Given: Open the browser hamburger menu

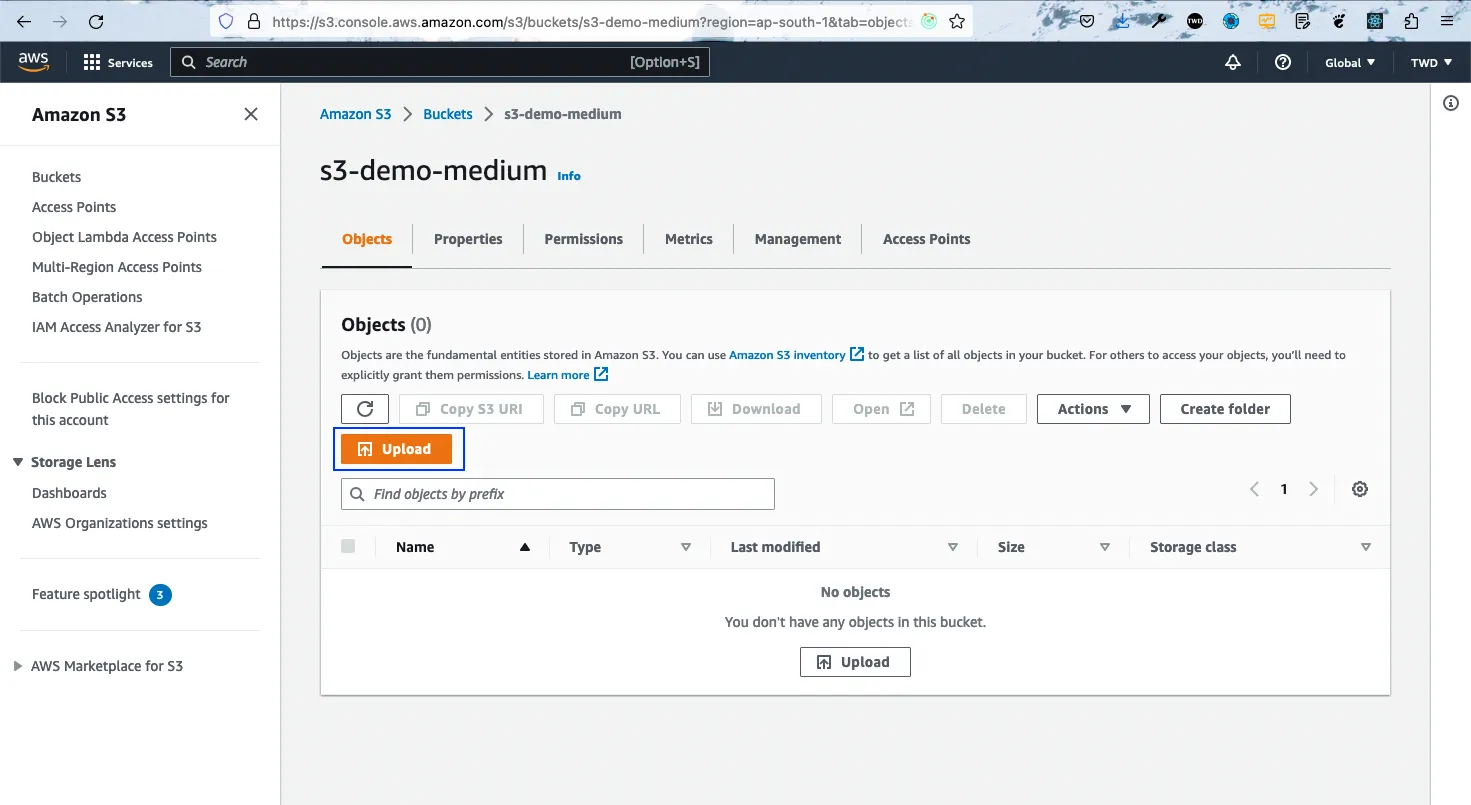Looking at the screenshot, I should pos(1447,21).
